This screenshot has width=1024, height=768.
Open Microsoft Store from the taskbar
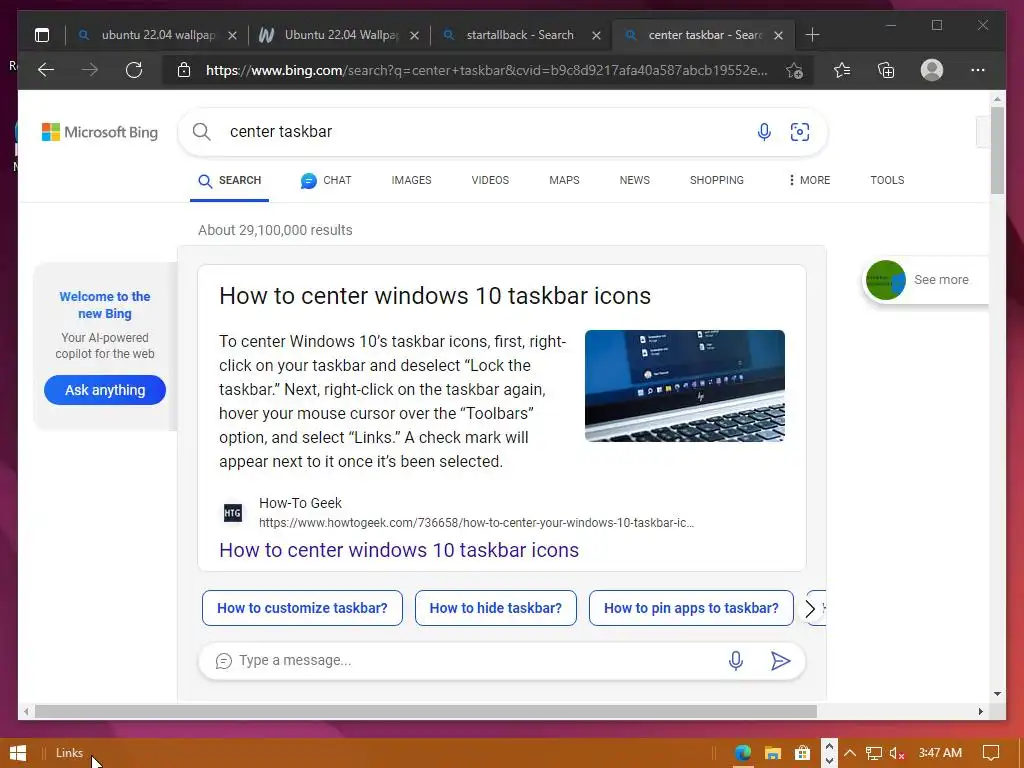pos(803,753)
